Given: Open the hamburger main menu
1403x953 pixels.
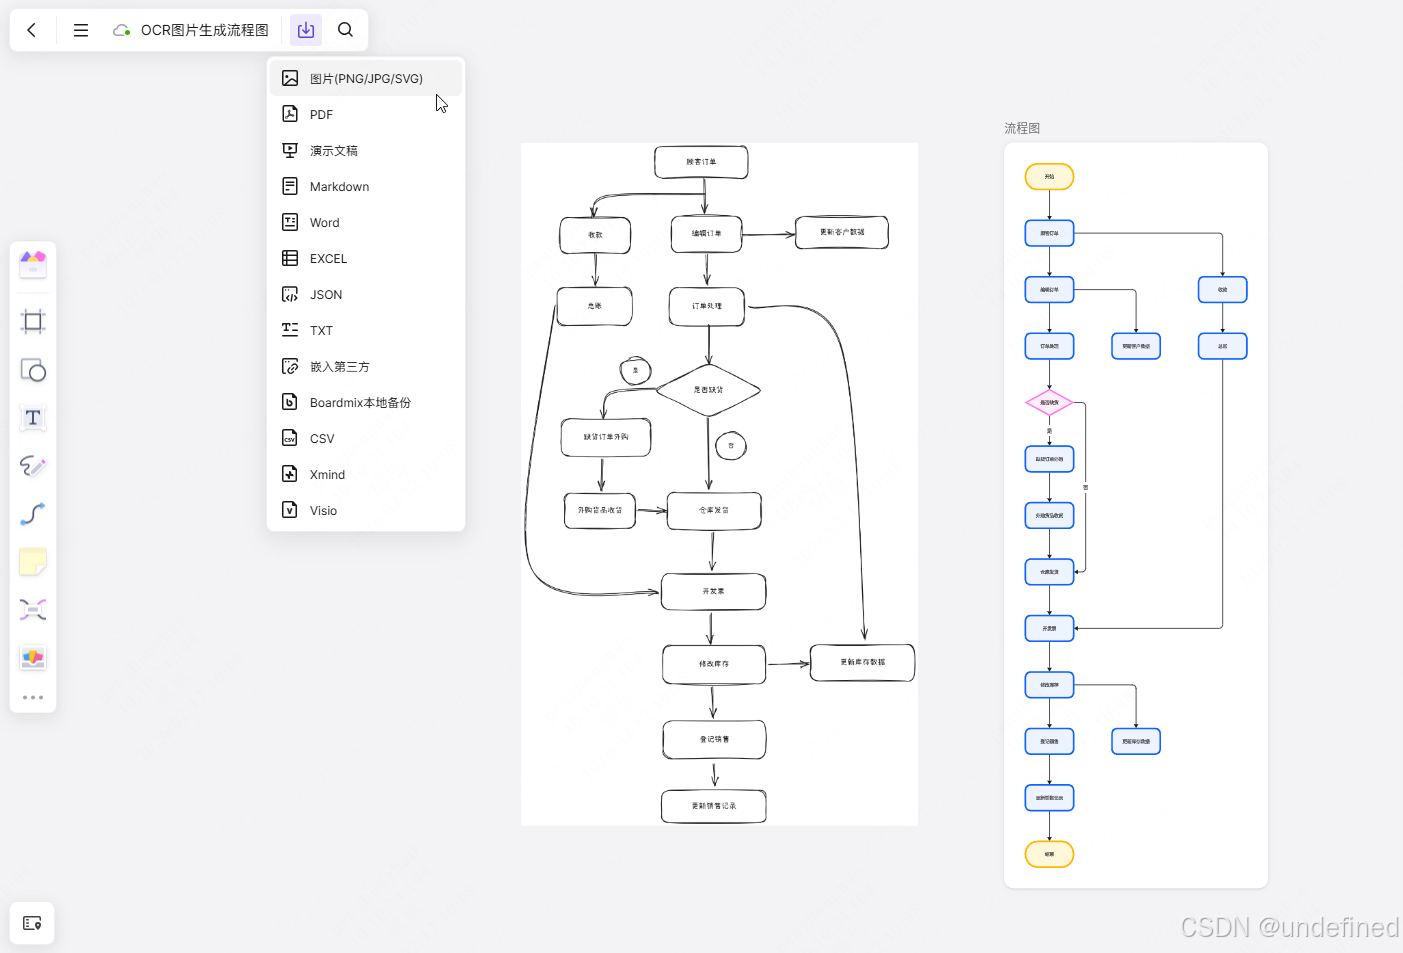Looking at the screenshot, I should [81, 30].
